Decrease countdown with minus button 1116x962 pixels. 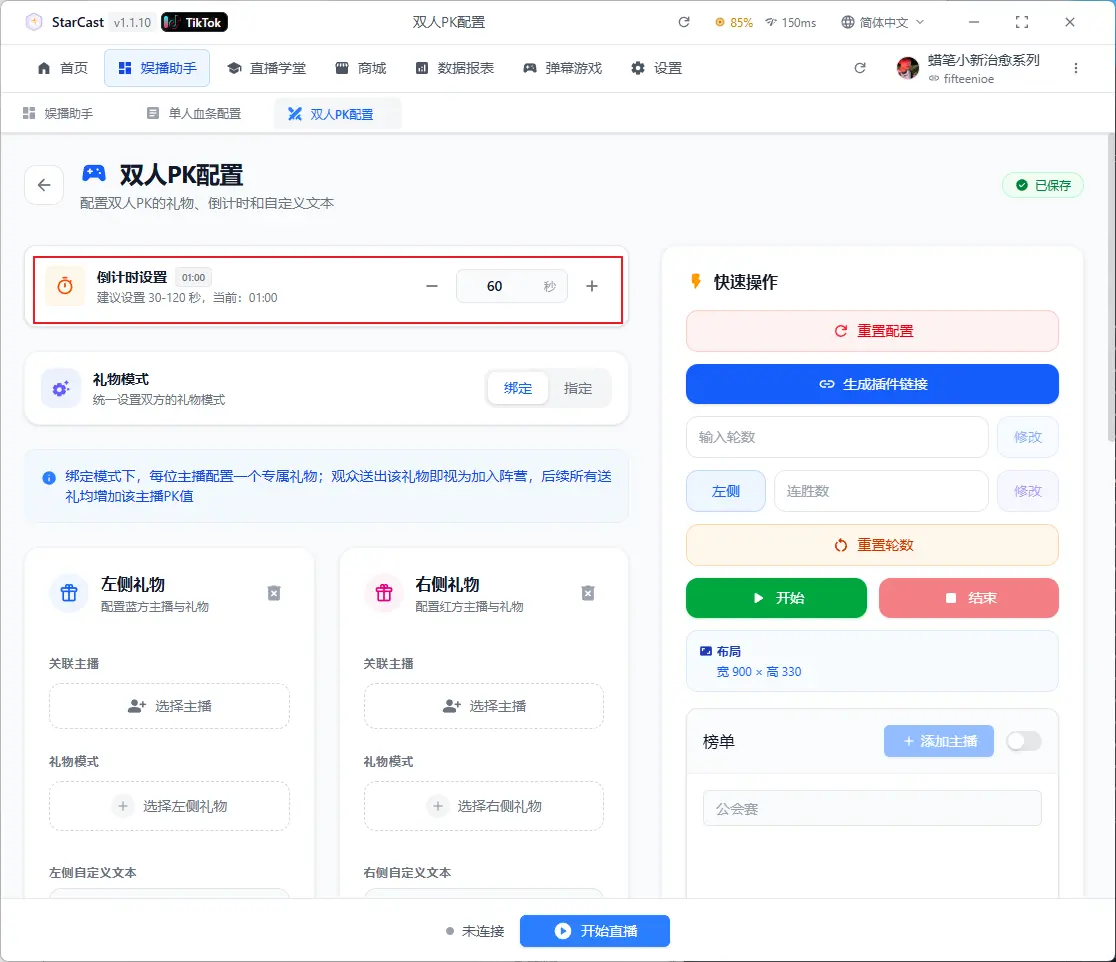coord(432,286)
